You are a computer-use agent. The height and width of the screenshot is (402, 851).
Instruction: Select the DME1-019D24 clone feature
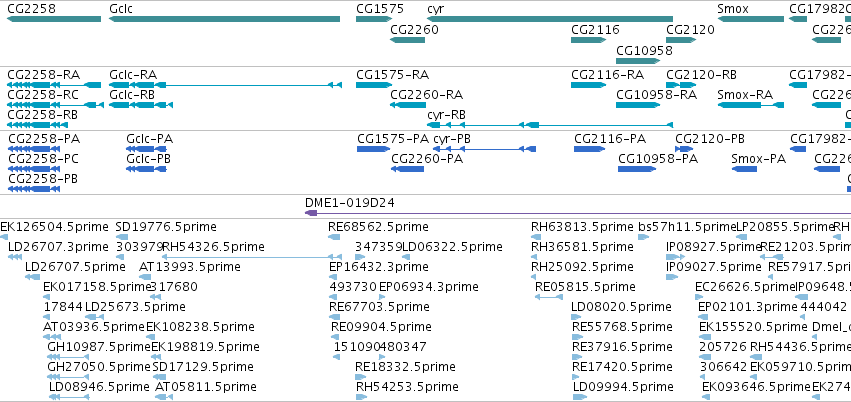pyautogui.click(x=578, y=213)
